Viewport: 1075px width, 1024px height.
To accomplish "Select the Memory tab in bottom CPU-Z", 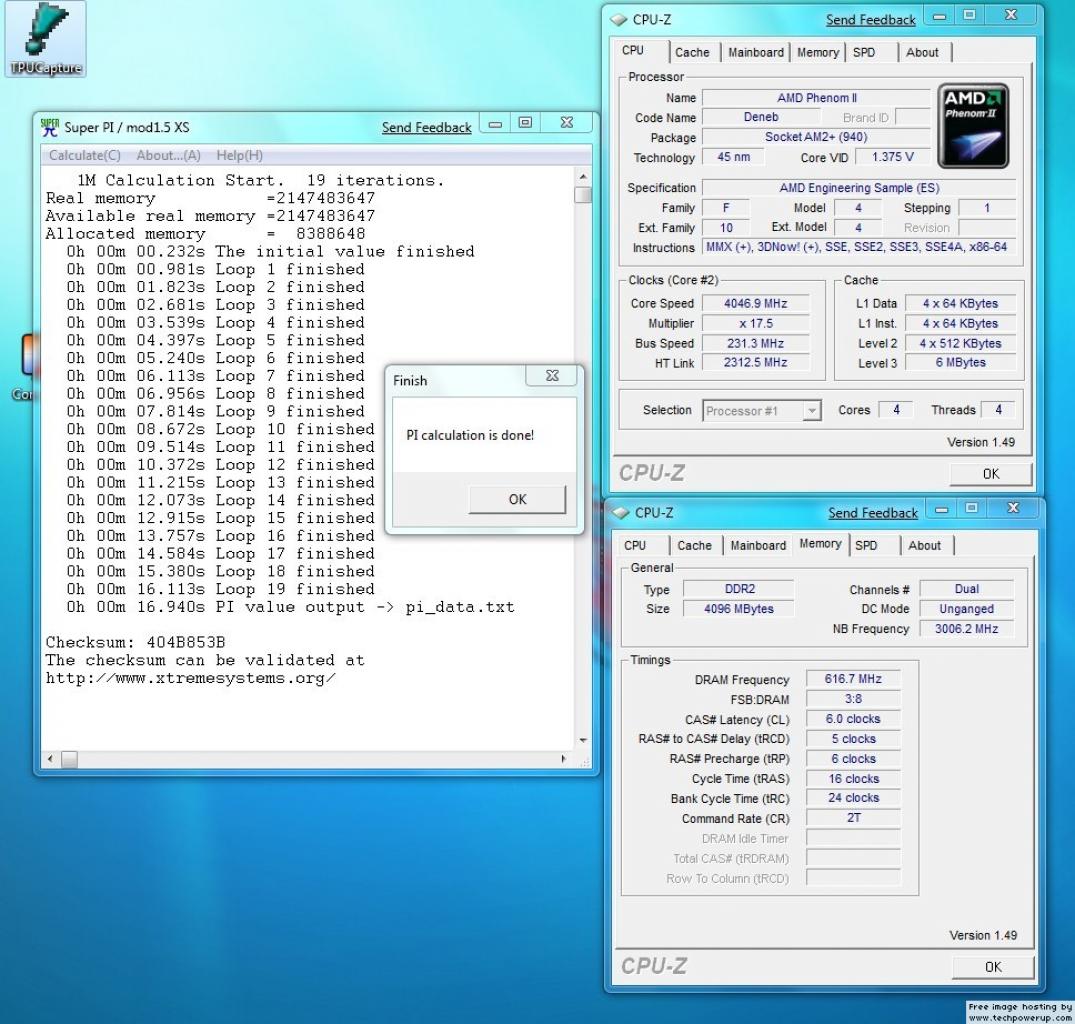I will [x=820, y=544].
